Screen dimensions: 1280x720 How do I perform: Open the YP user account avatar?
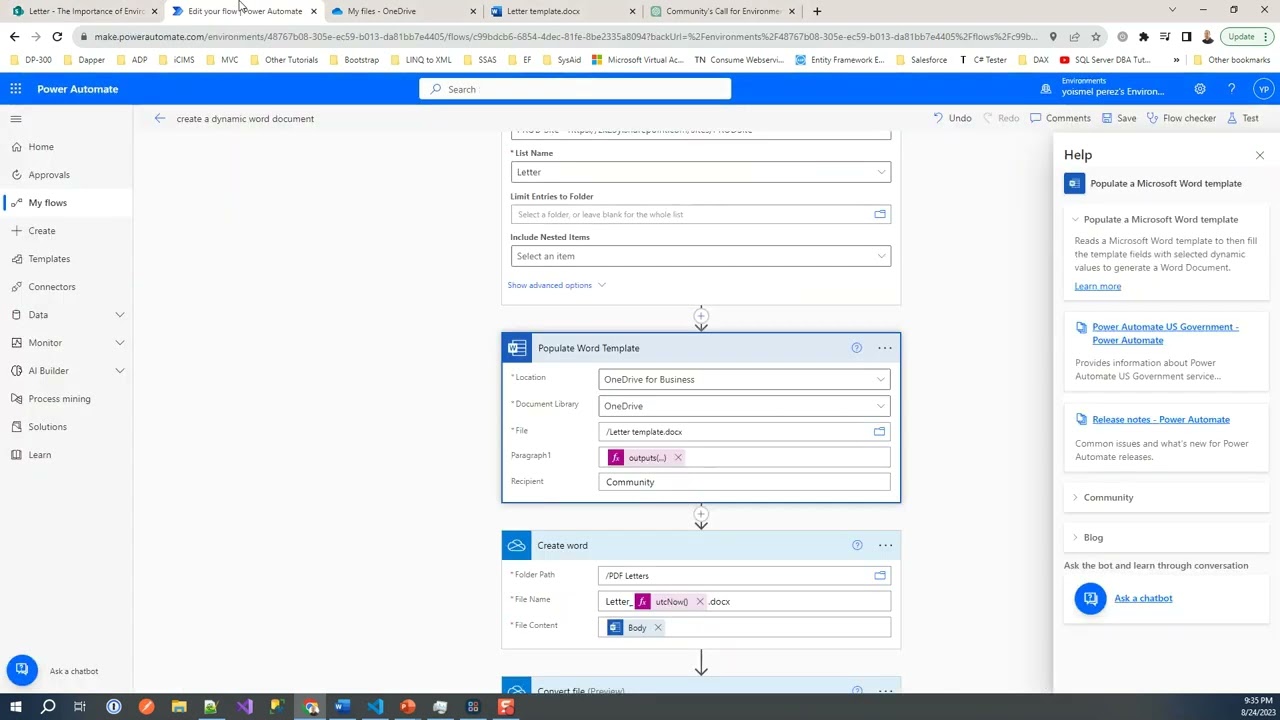1264,89
